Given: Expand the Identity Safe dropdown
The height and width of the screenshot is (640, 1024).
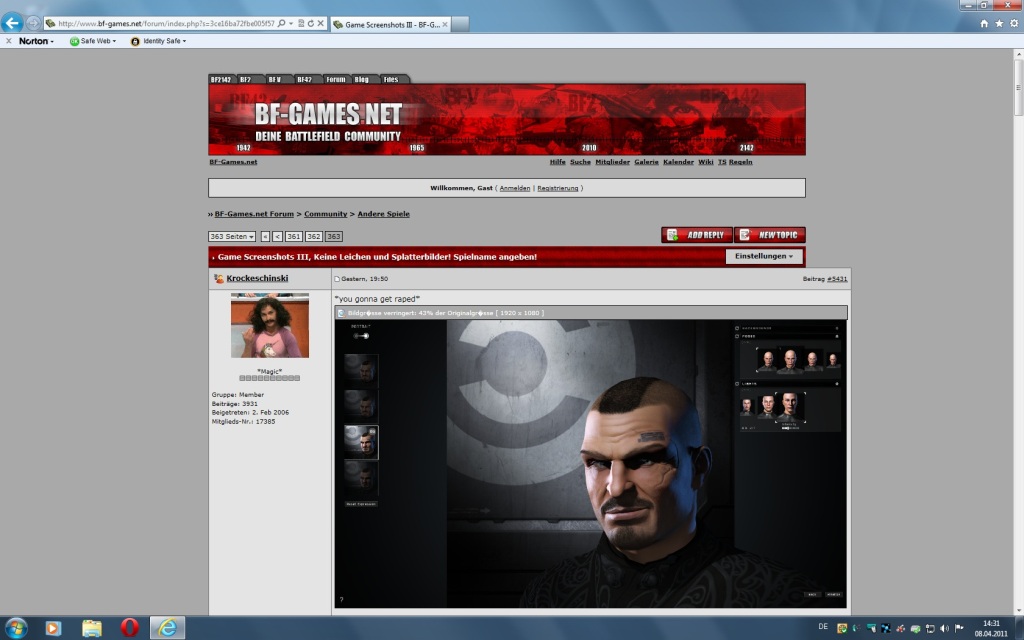Looking at the screenshot, I should coord(158,41).
